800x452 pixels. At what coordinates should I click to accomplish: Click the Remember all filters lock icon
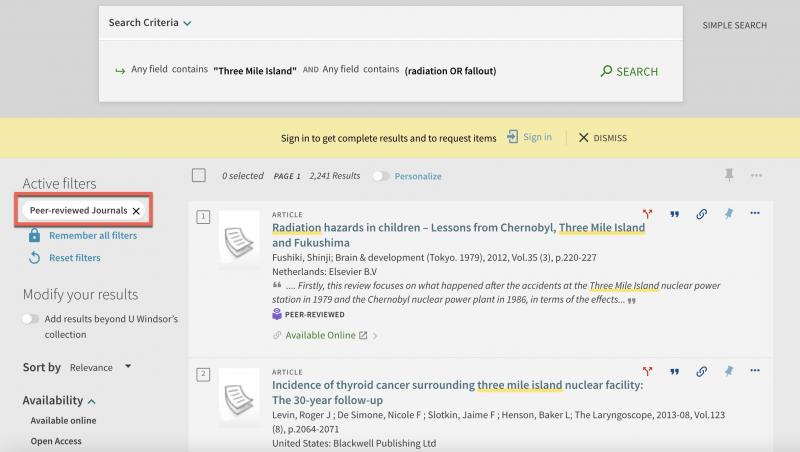35,236
